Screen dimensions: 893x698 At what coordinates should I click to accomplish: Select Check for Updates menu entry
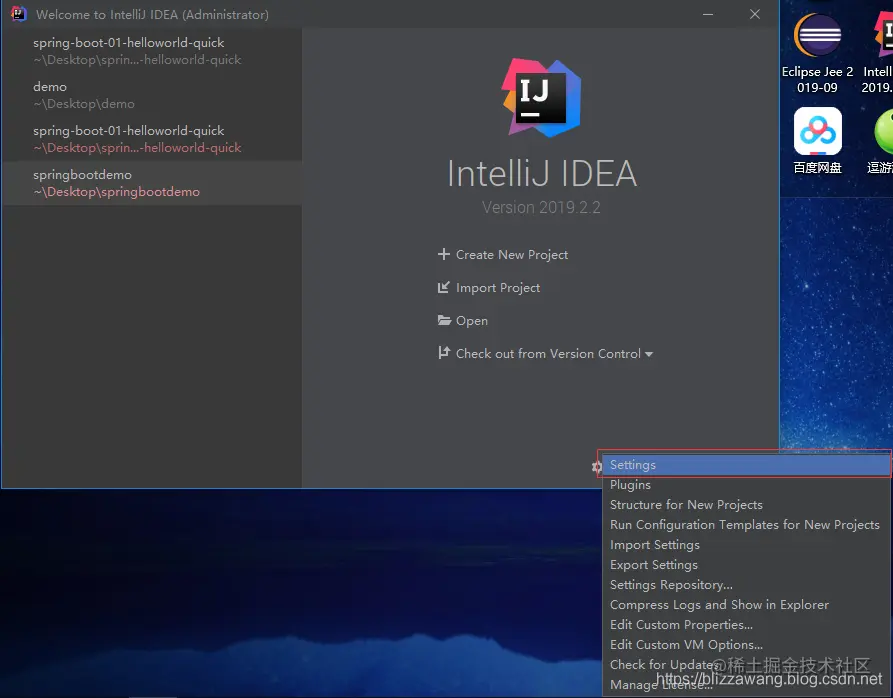pyautogui.click(x=746, y=664)
